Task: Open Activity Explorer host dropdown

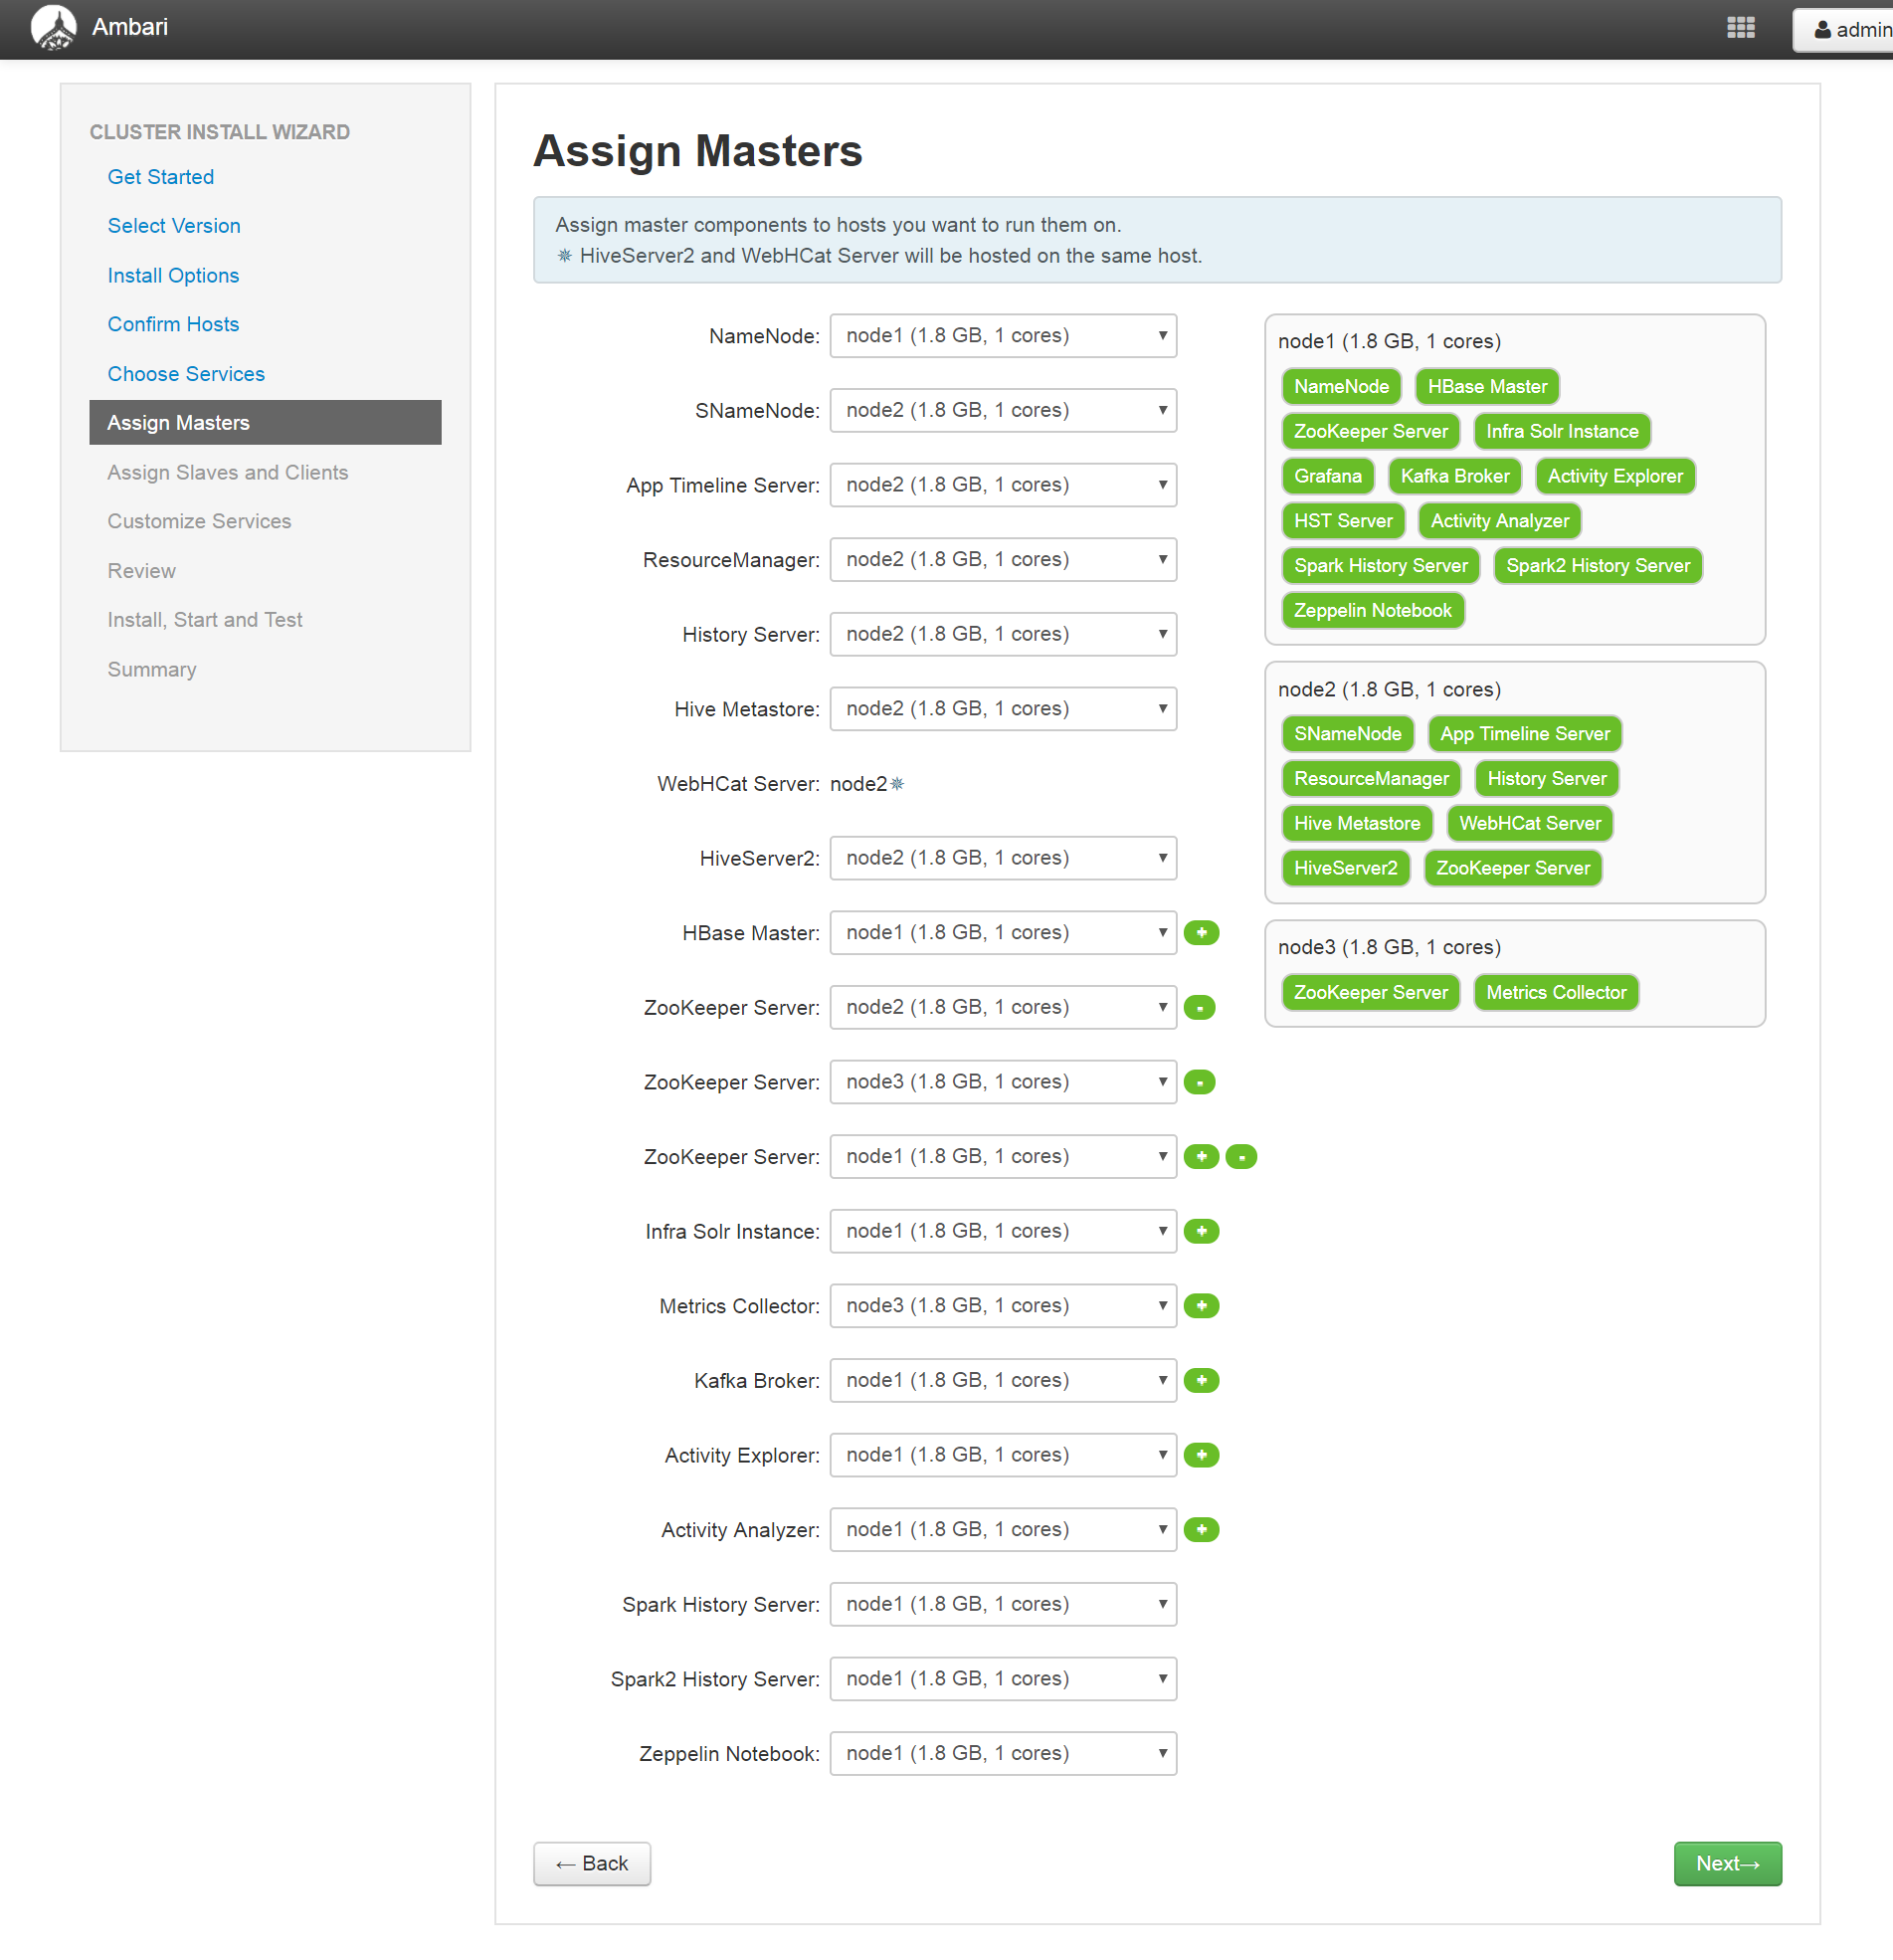Action: (x=1003, y=1455)
